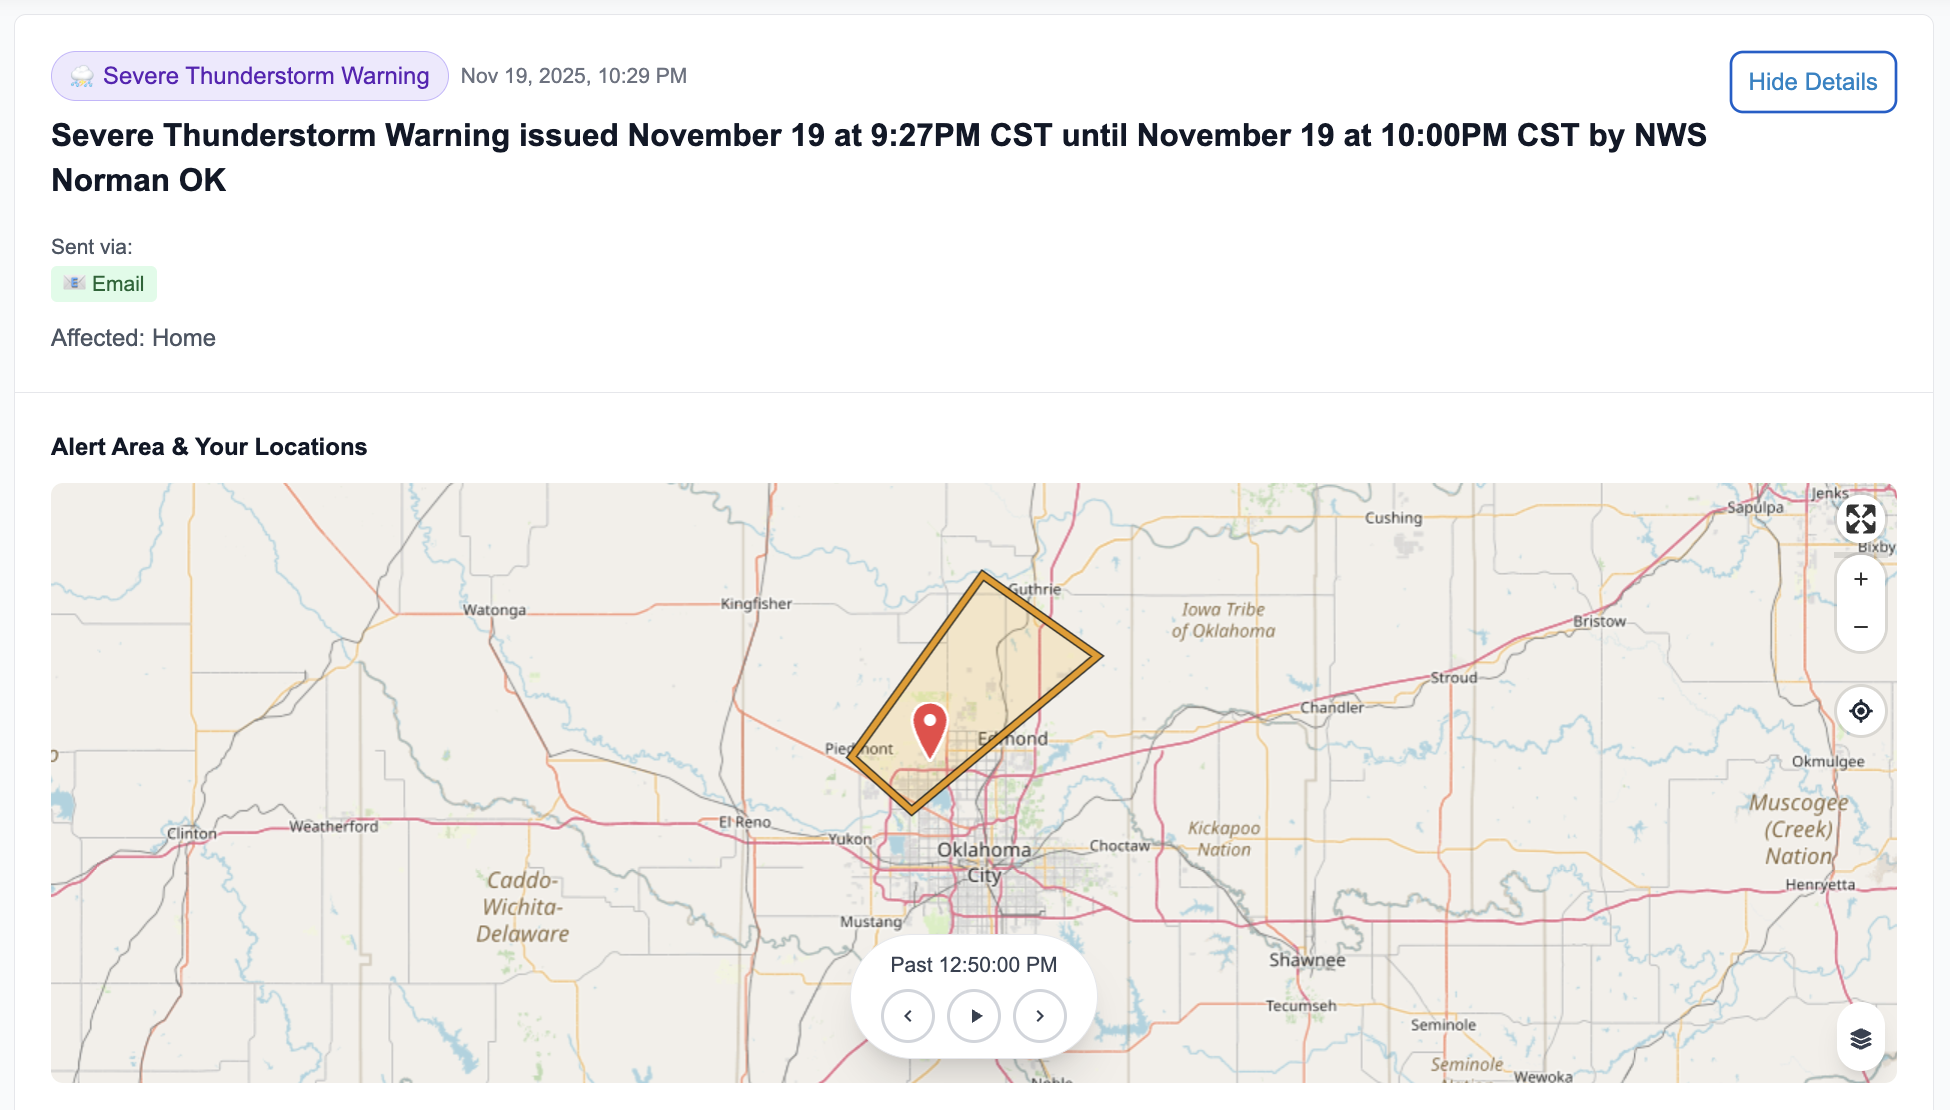Click Hide Details to collapse the alert
The height and width of the screenshot is (1110, 1950).
(x=1812, y=81)
